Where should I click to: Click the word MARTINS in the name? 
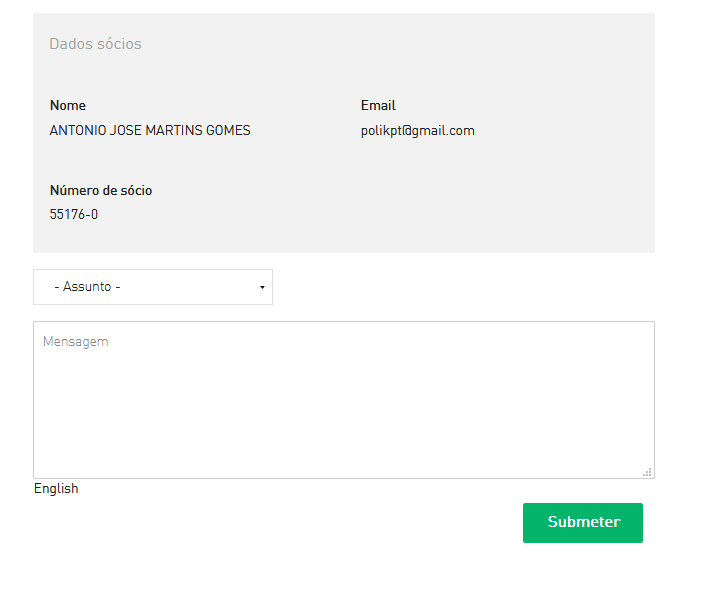pos(174,131)
